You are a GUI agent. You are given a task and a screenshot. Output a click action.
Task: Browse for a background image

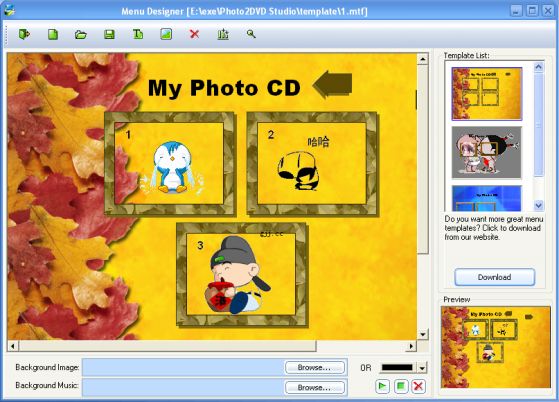pos(315,367)
